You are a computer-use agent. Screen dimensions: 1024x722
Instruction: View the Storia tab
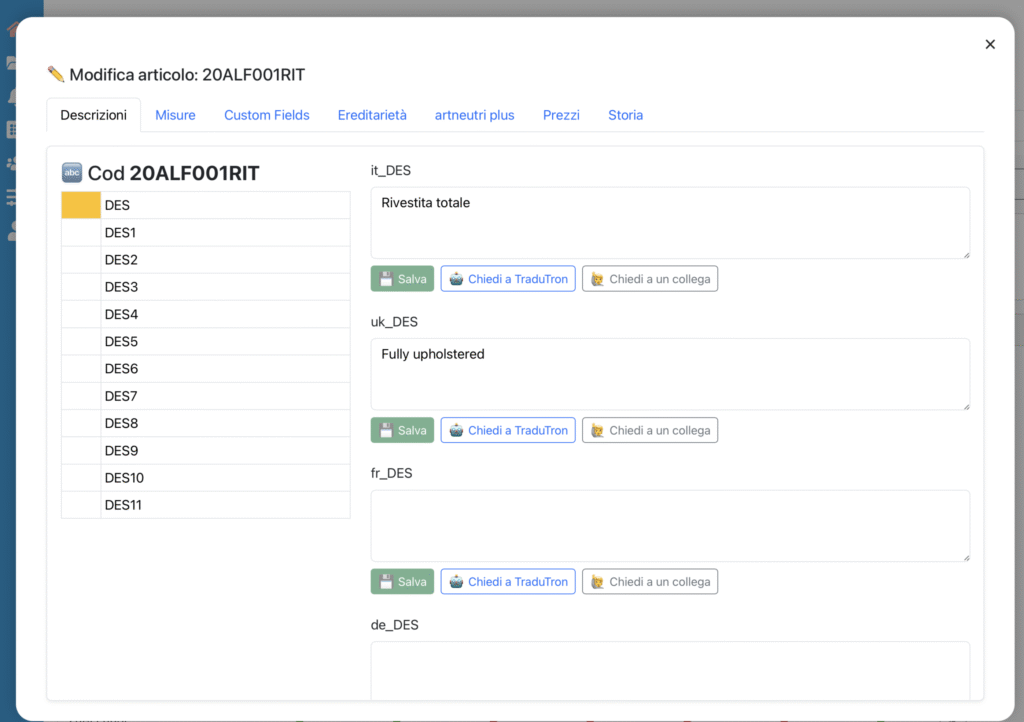625,115
